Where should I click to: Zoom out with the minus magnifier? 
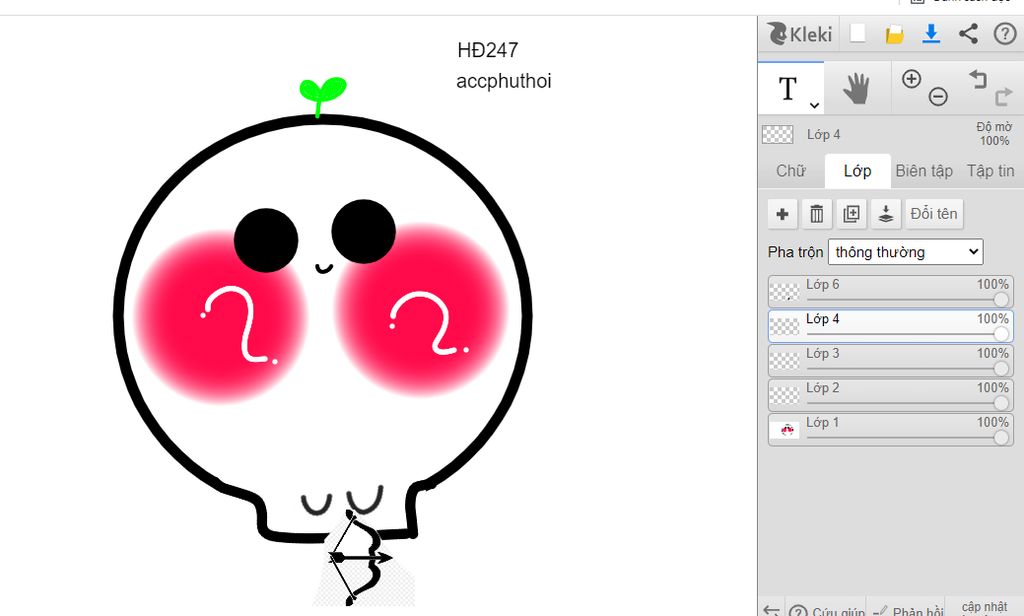pos(938,97)
